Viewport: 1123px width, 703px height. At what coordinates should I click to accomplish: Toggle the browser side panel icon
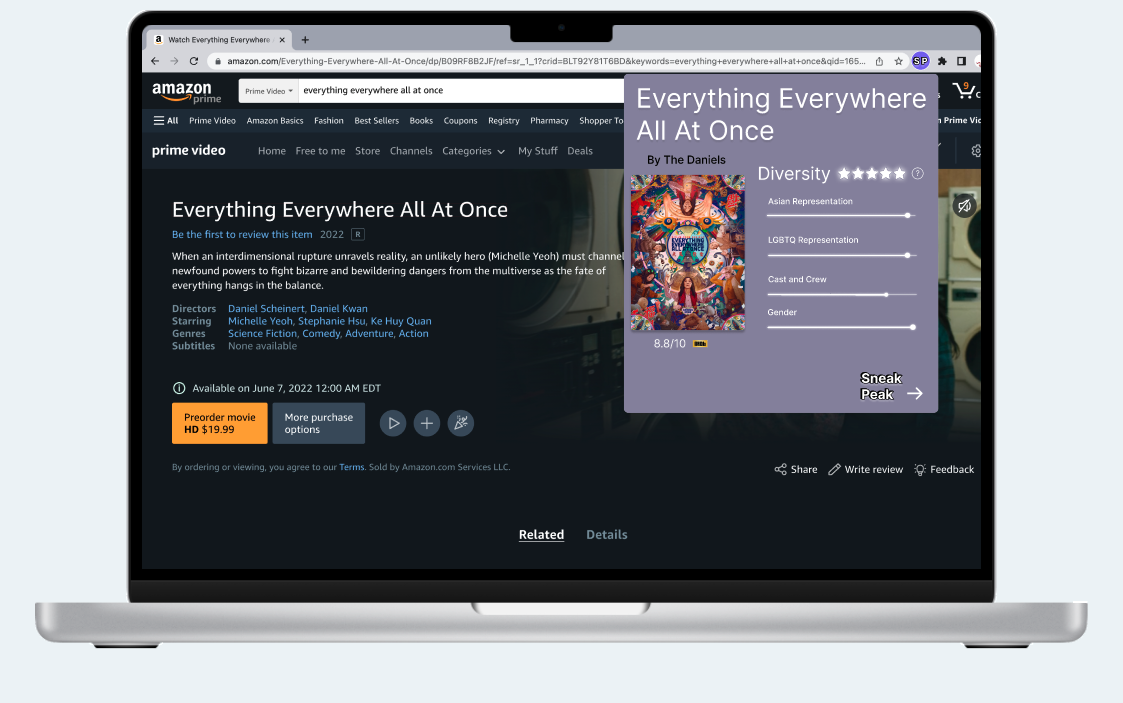(961, 62)
